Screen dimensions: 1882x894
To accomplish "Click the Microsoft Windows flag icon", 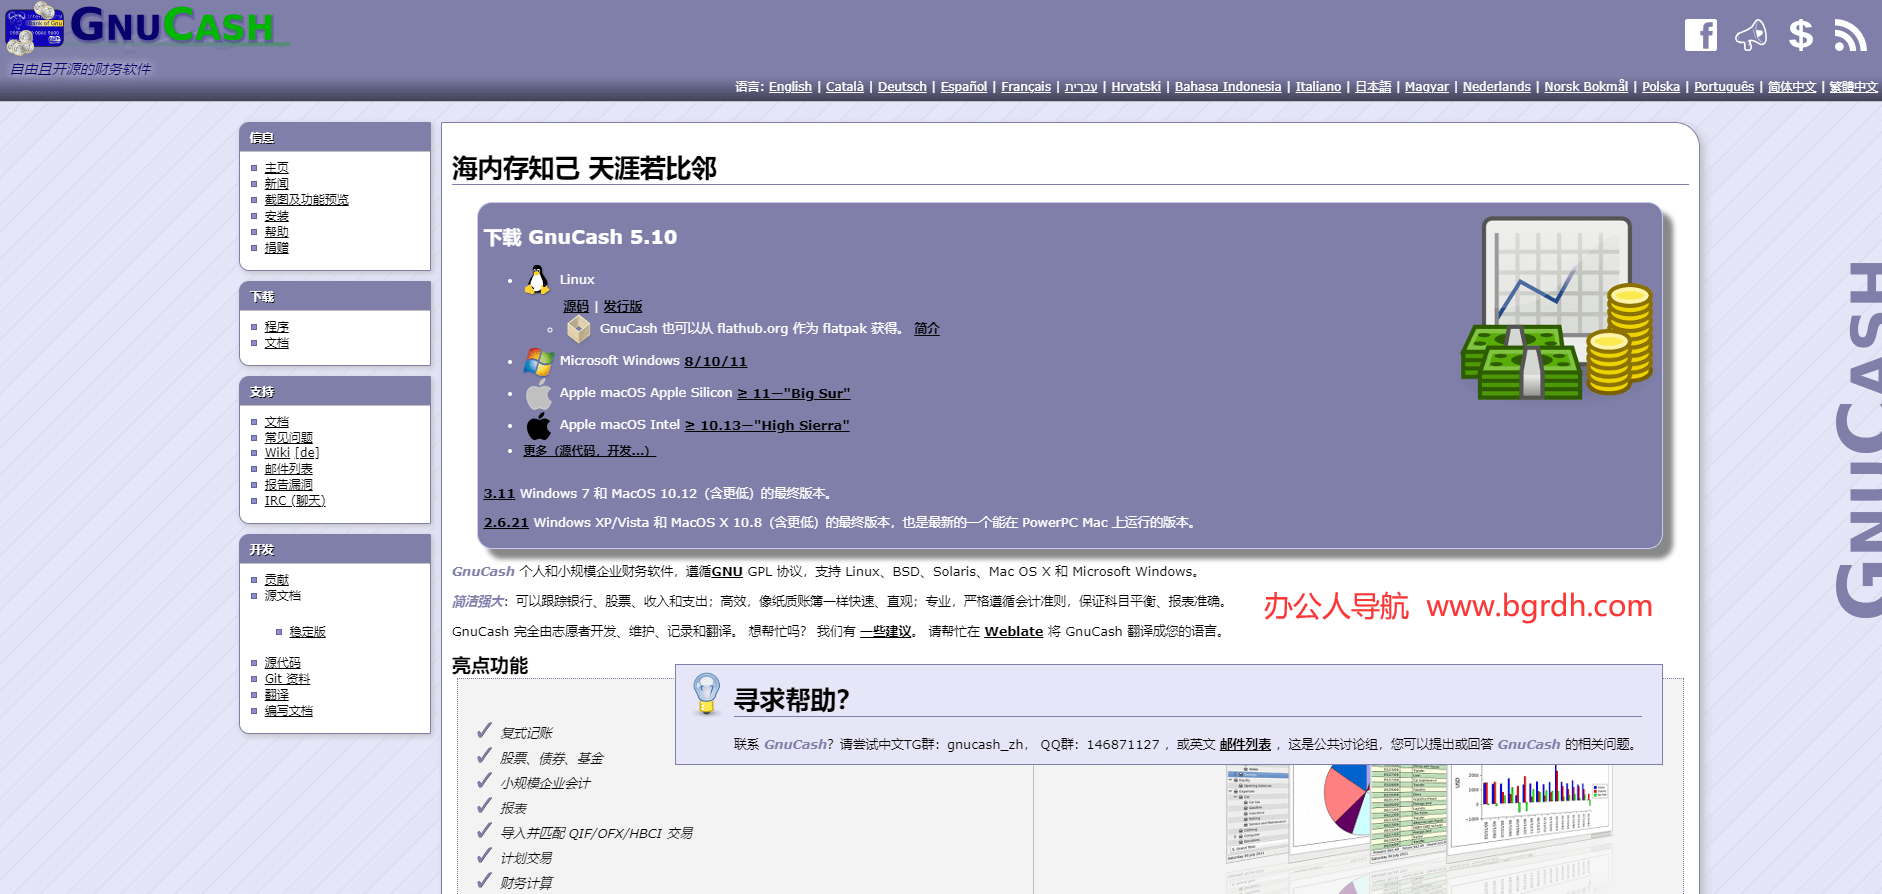I will tap(538, 361).
